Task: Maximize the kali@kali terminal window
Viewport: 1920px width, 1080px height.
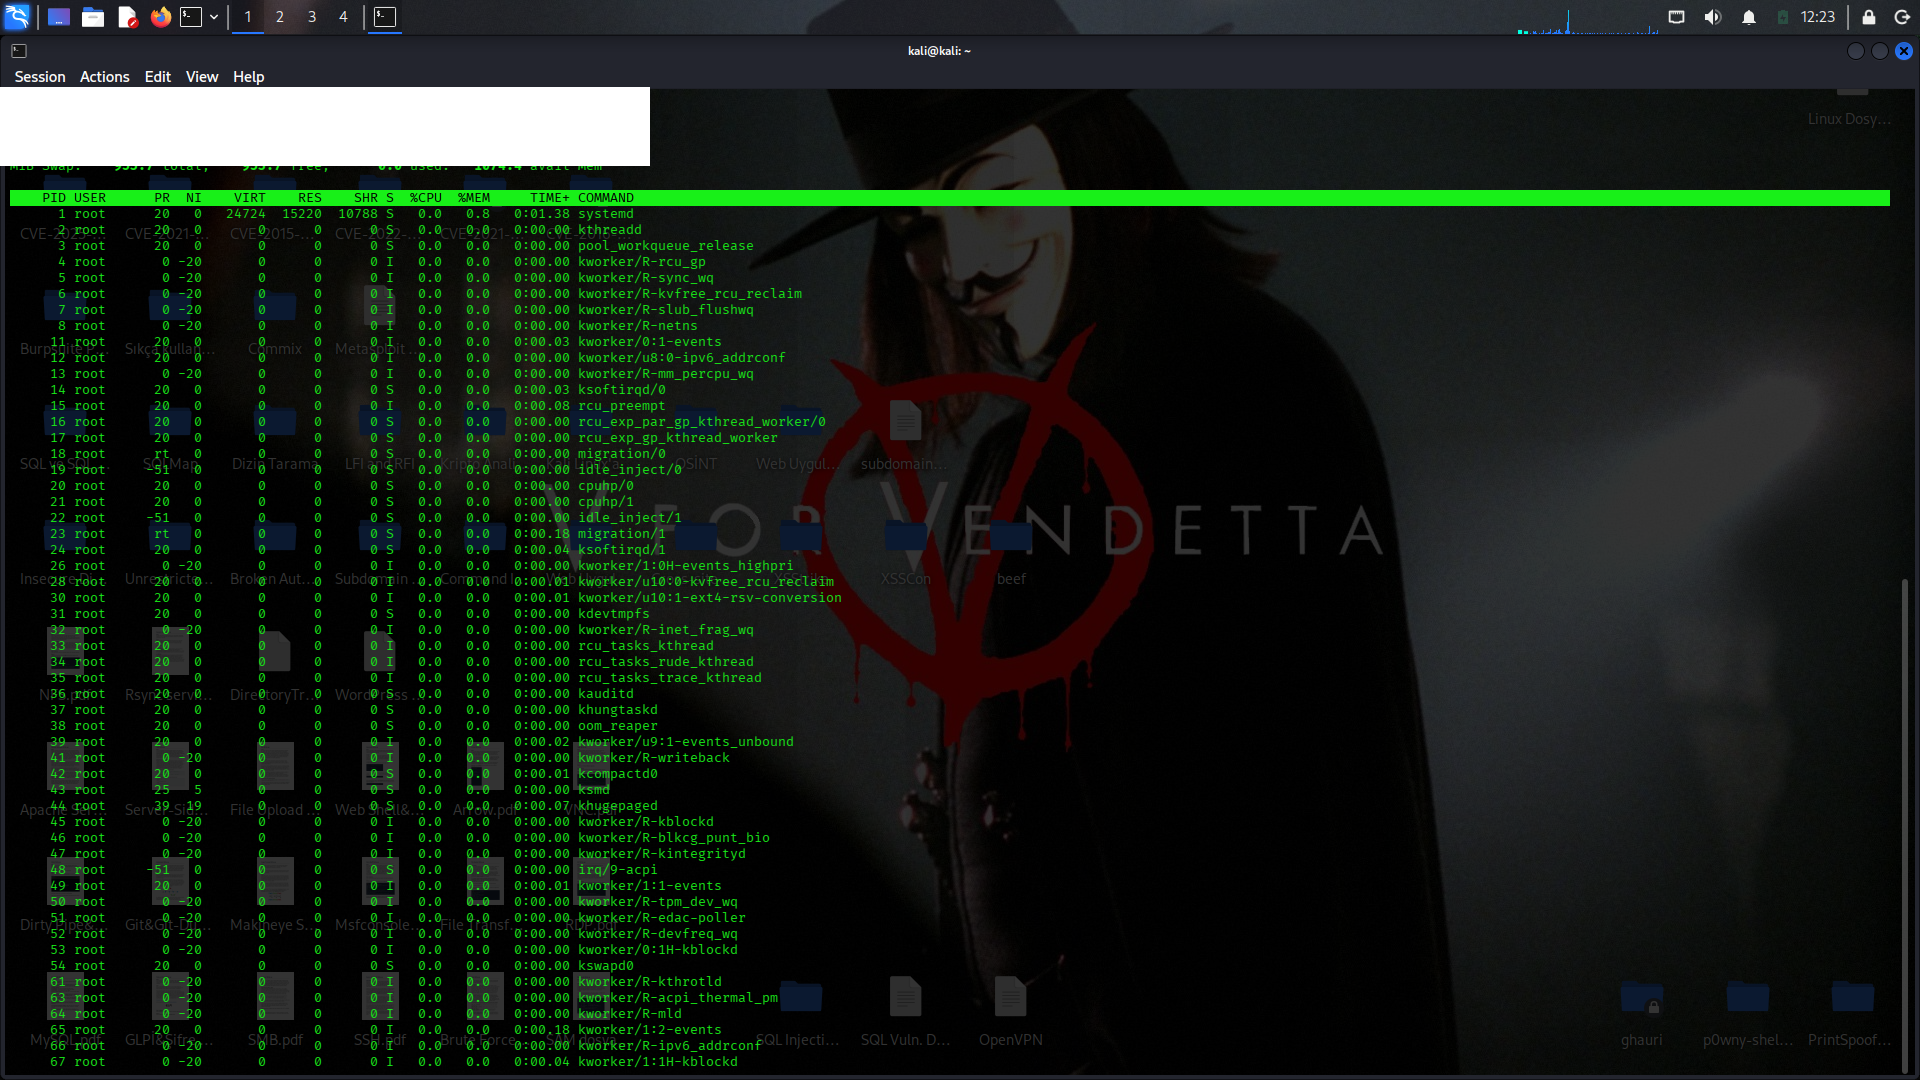Action: pos(1880,51)
